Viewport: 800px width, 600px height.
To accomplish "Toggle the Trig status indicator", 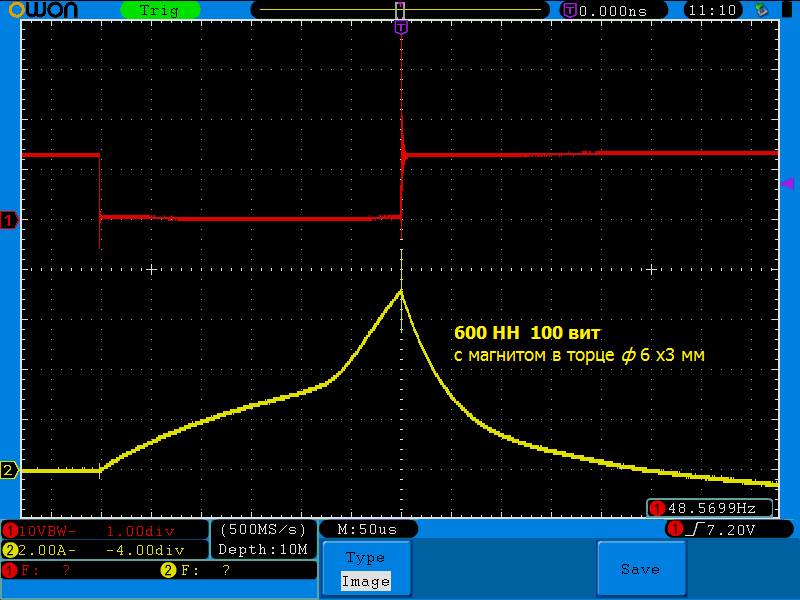I will pos(159,10).
